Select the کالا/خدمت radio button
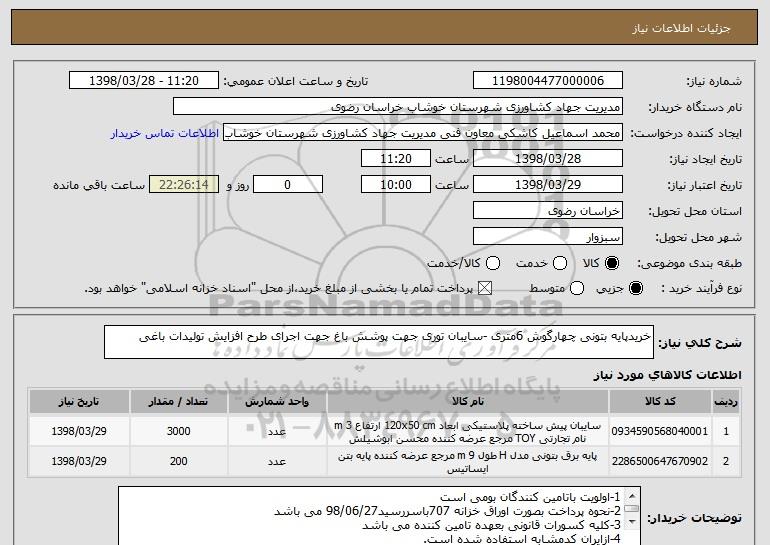 coord(493,263)
